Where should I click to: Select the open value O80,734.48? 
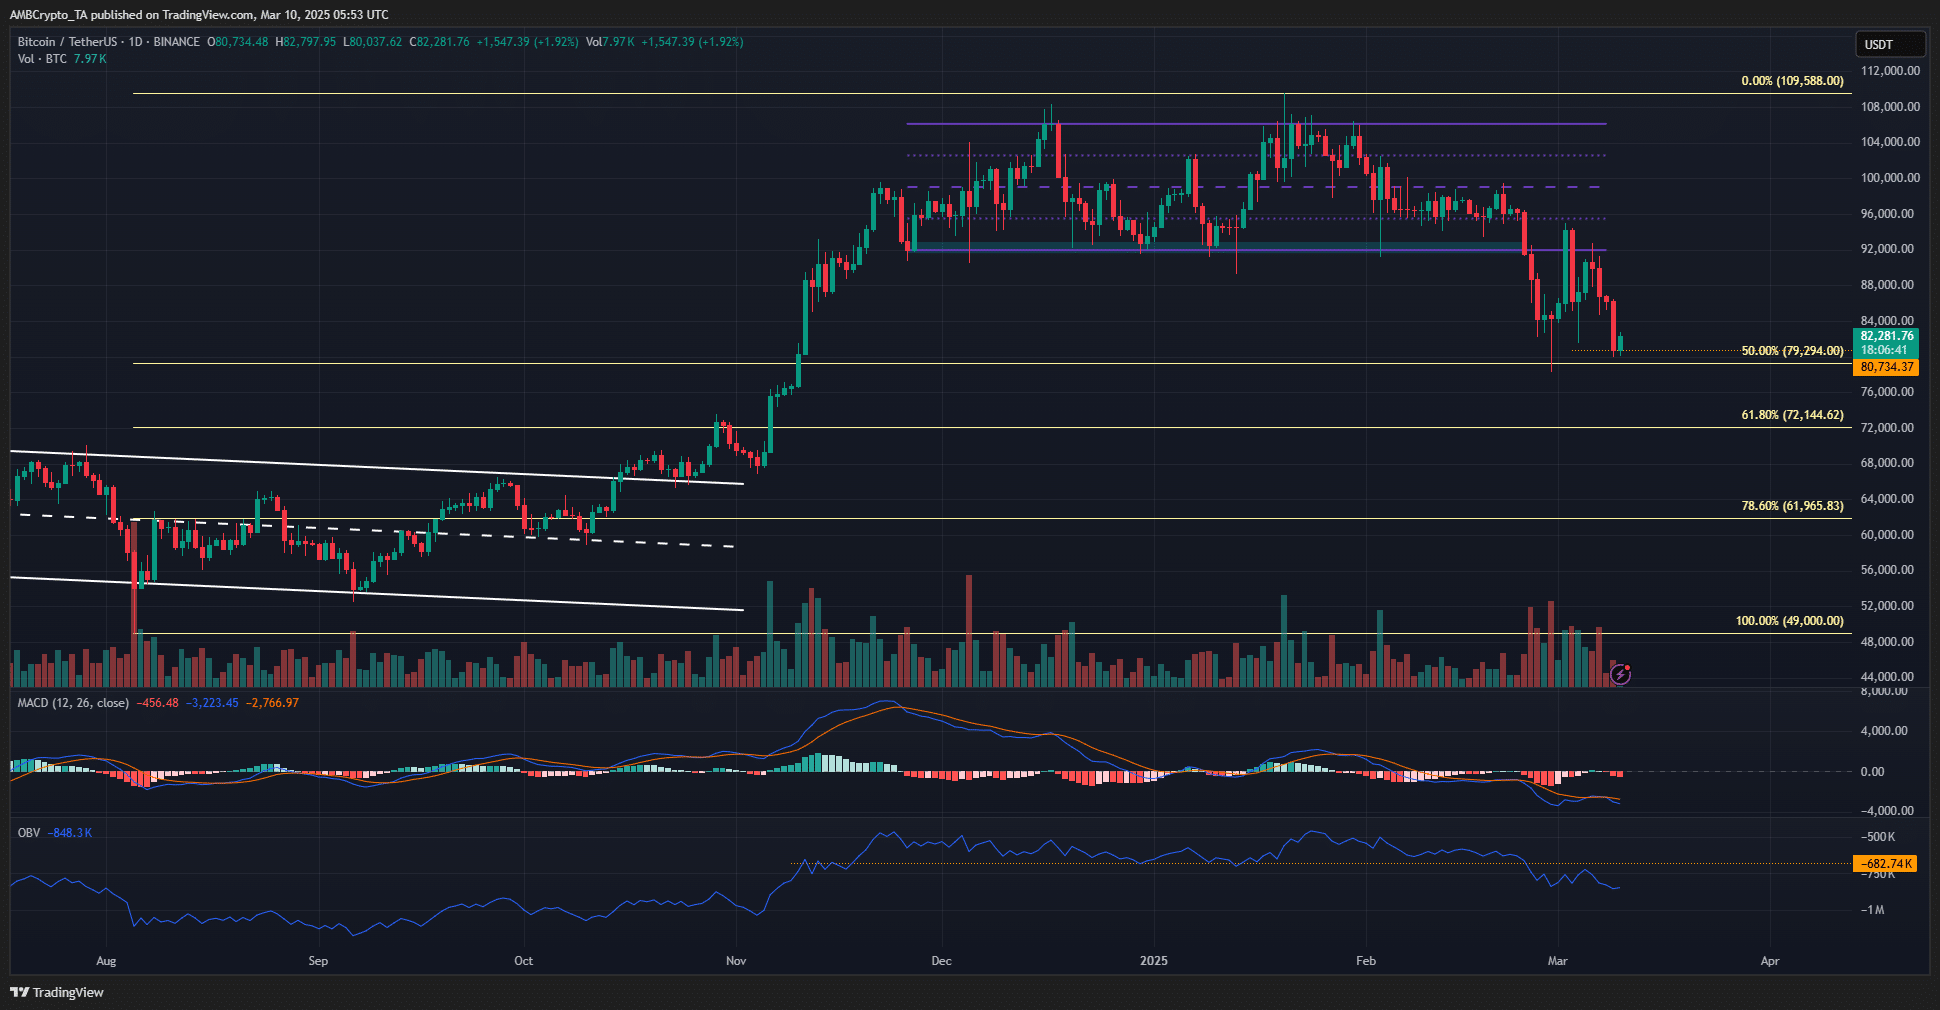[237, 42]
